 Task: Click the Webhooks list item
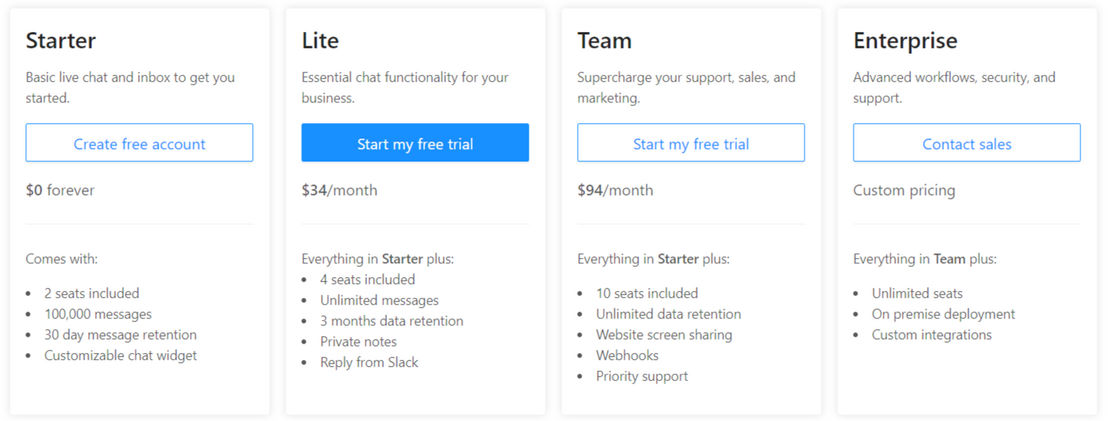[627, 355]
